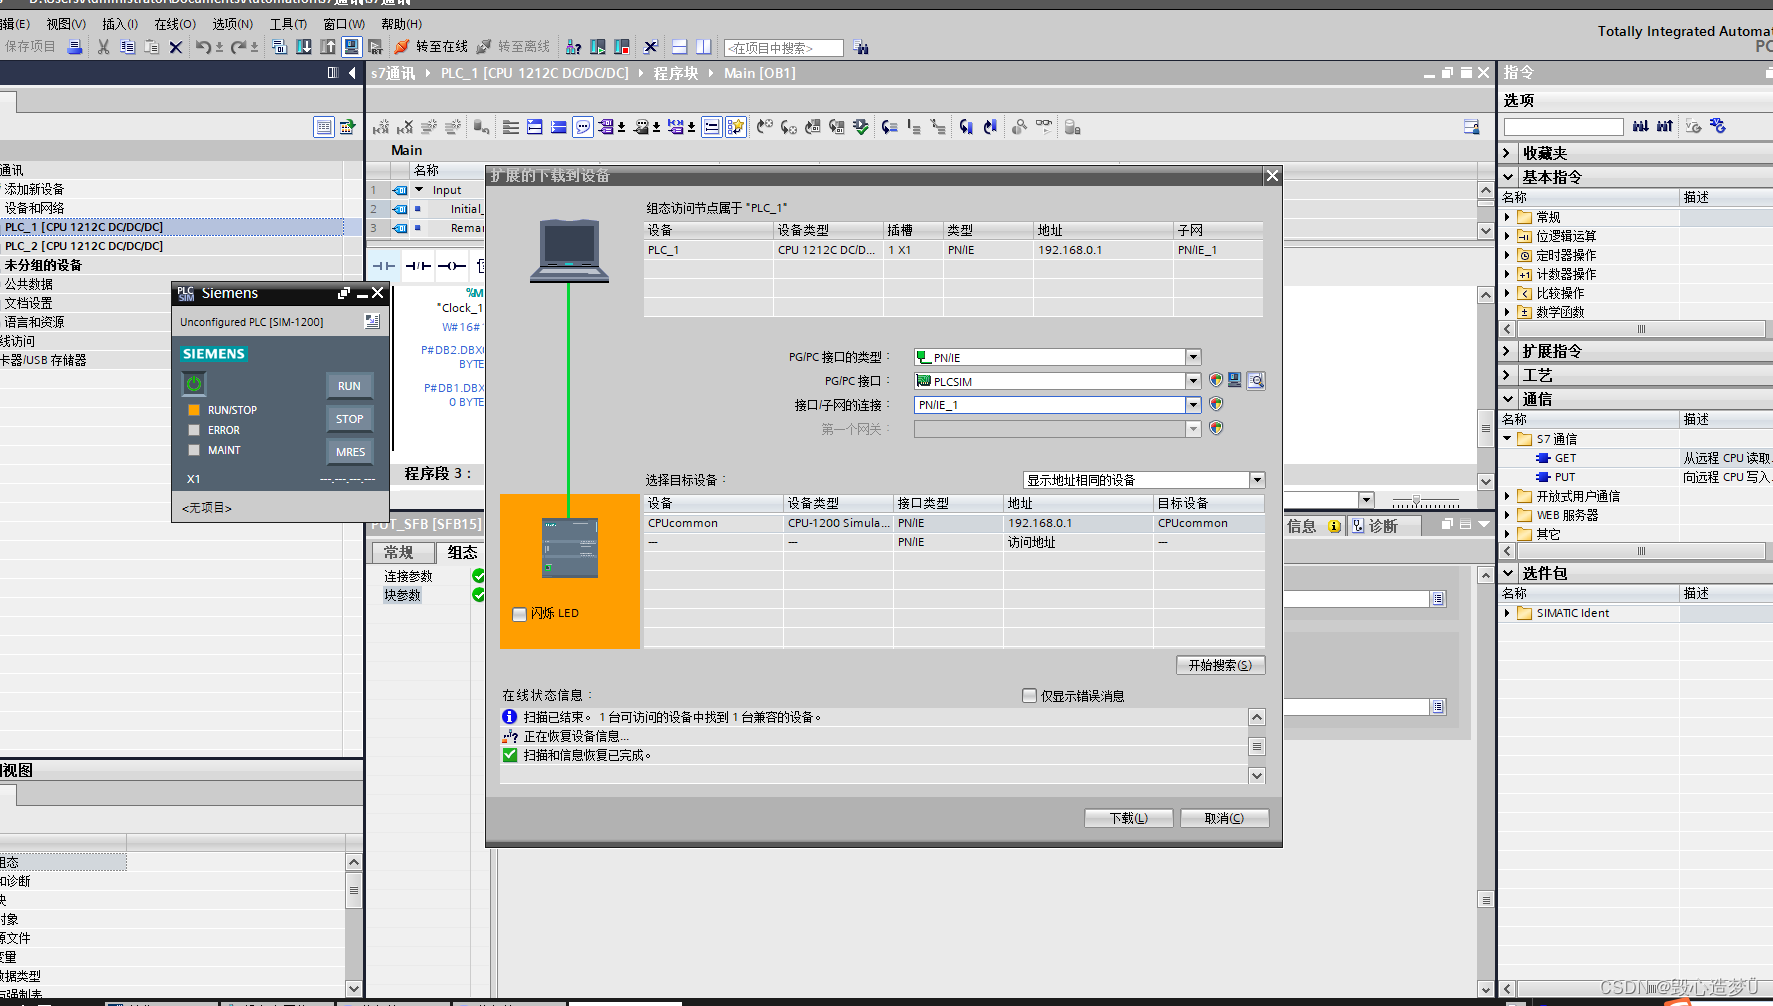Enable show only error messages checkbox
The image size is (1773, 1006).
1029,696
